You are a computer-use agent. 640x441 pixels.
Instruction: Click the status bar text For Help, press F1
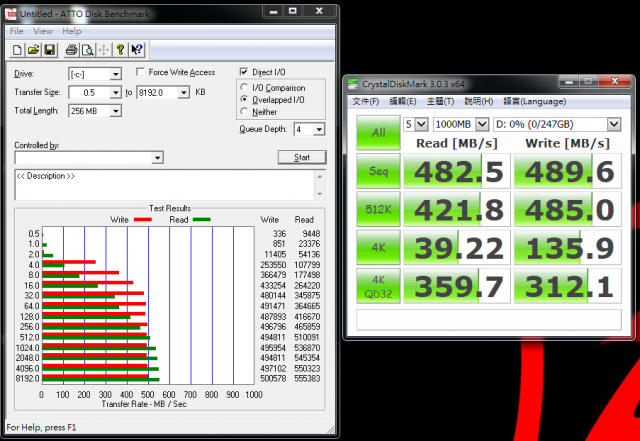coord(41,428)
